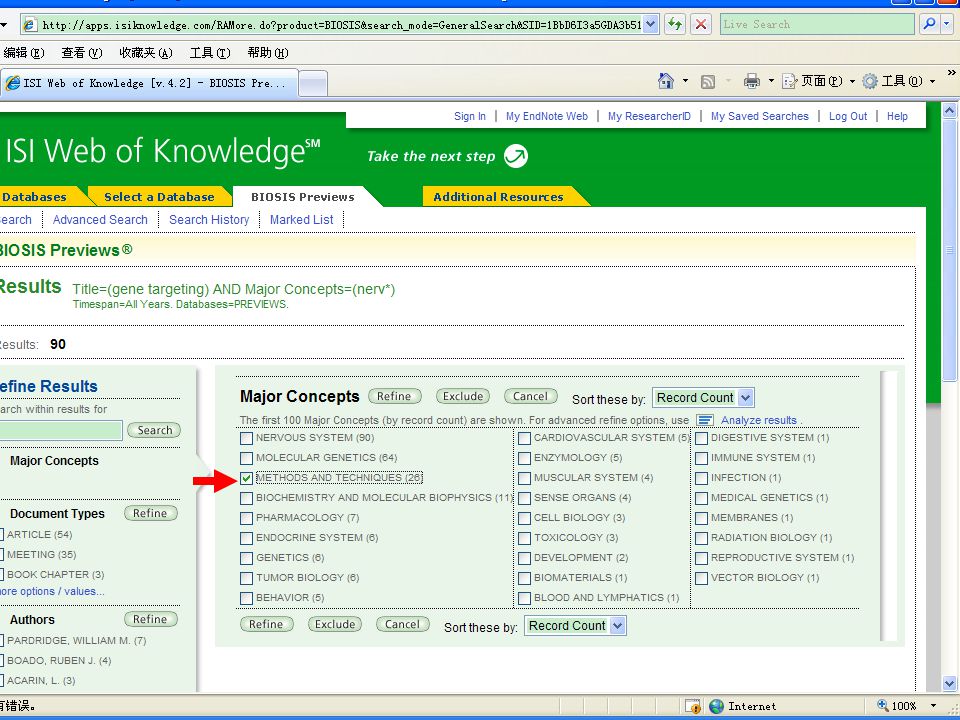The height and width of the screenshot is (720, 960).
Task: Open the 帮助(H) menu
Action: pyautogui.click(x=268, y=53)
